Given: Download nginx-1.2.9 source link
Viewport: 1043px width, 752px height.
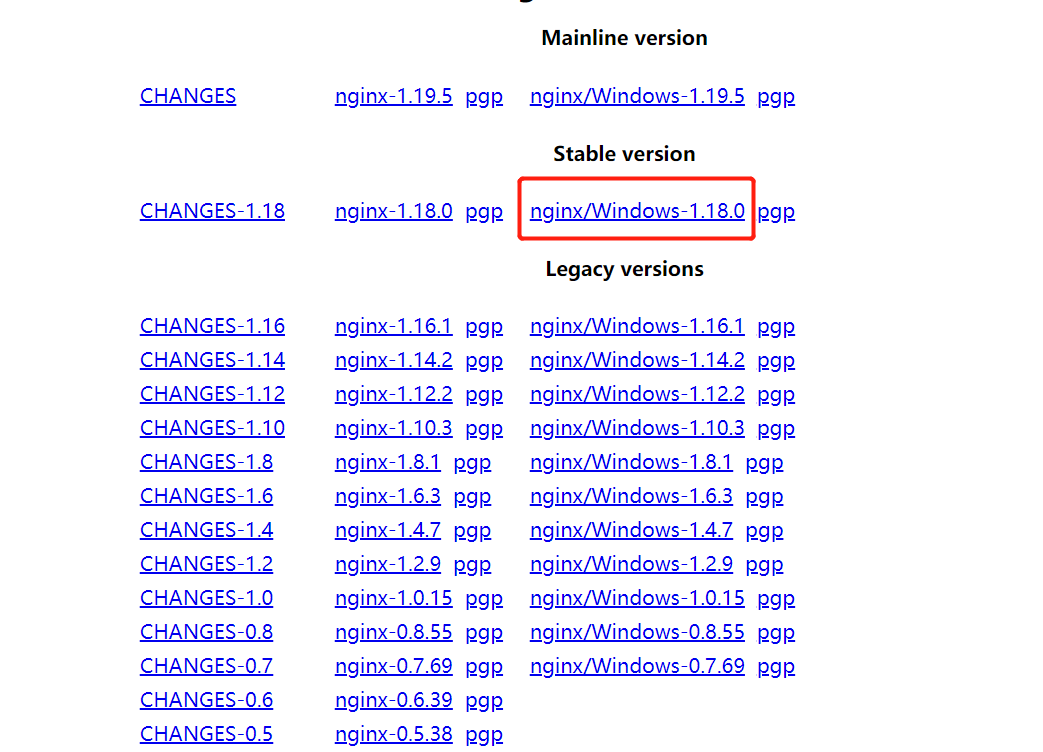Looking at the screenshot, I should (x=388, y=564).
